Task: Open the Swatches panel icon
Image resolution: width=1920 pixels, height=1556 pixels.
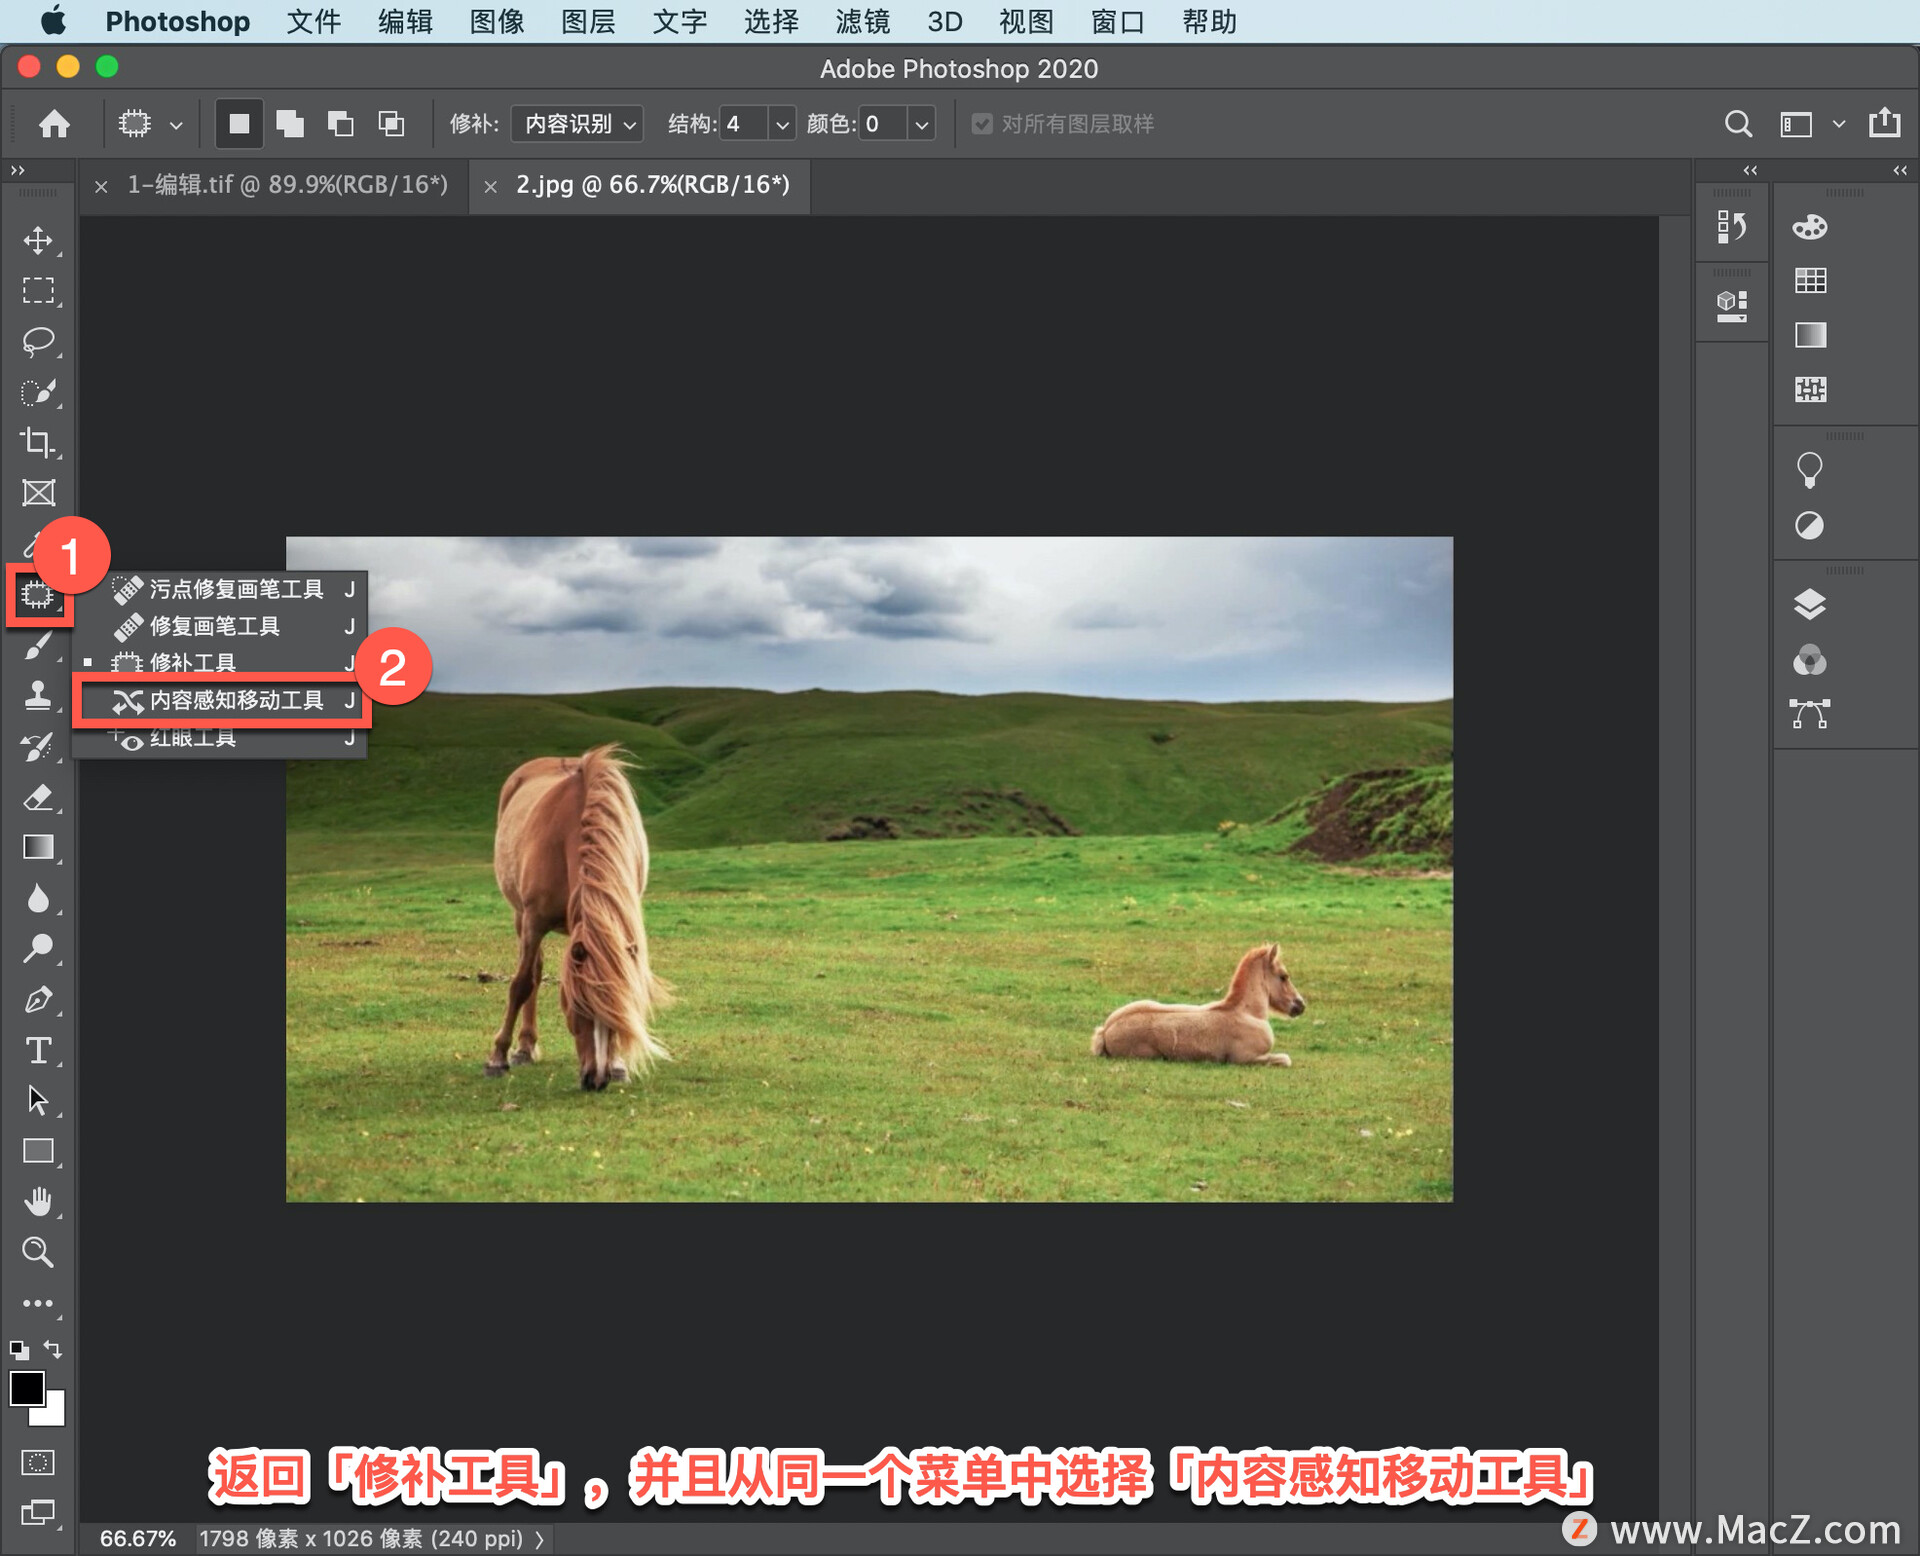Action: [1810, 281]
